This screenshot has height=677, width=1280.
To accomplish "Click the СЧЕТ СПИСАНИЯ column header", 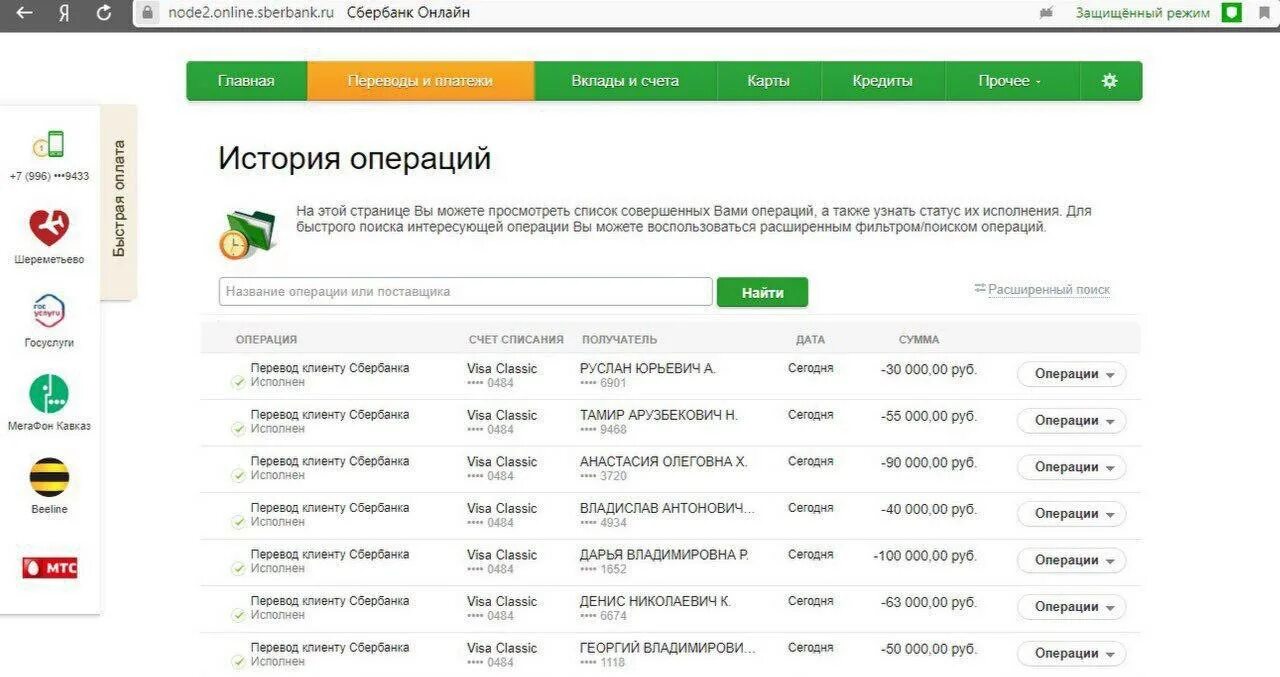I will tap(516, 340).
